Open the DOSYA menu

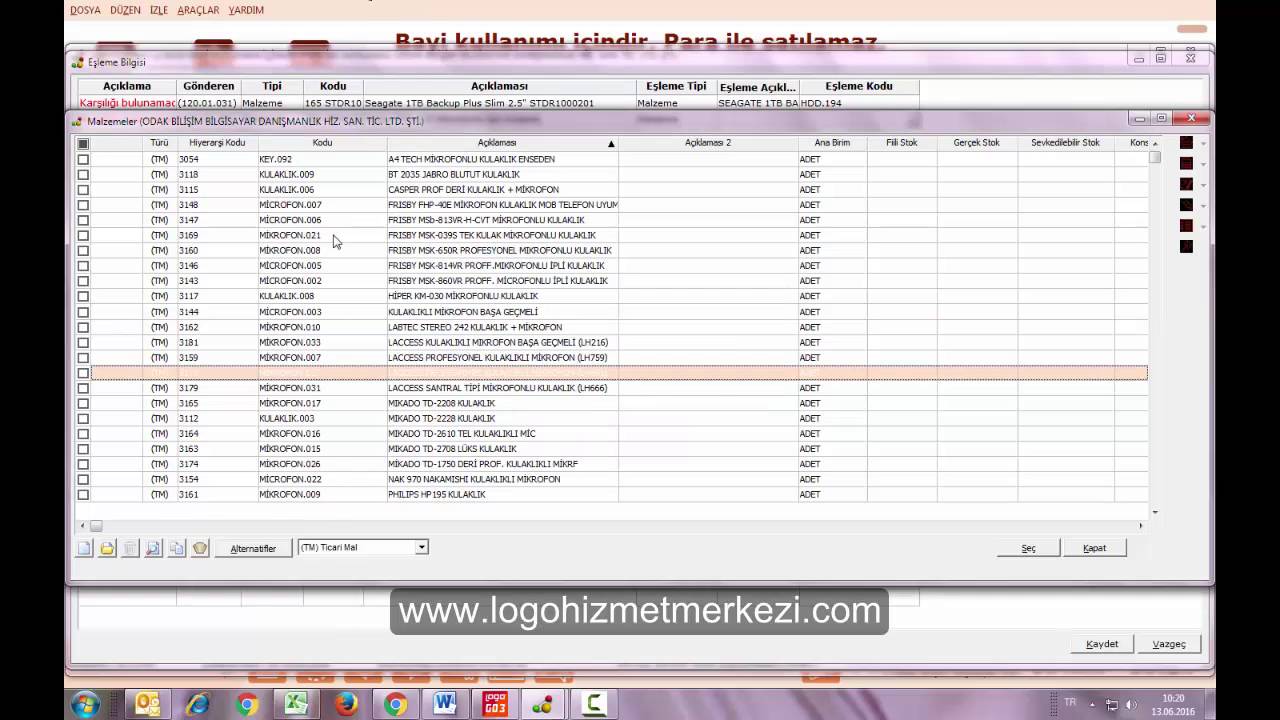tap(85, 10)
